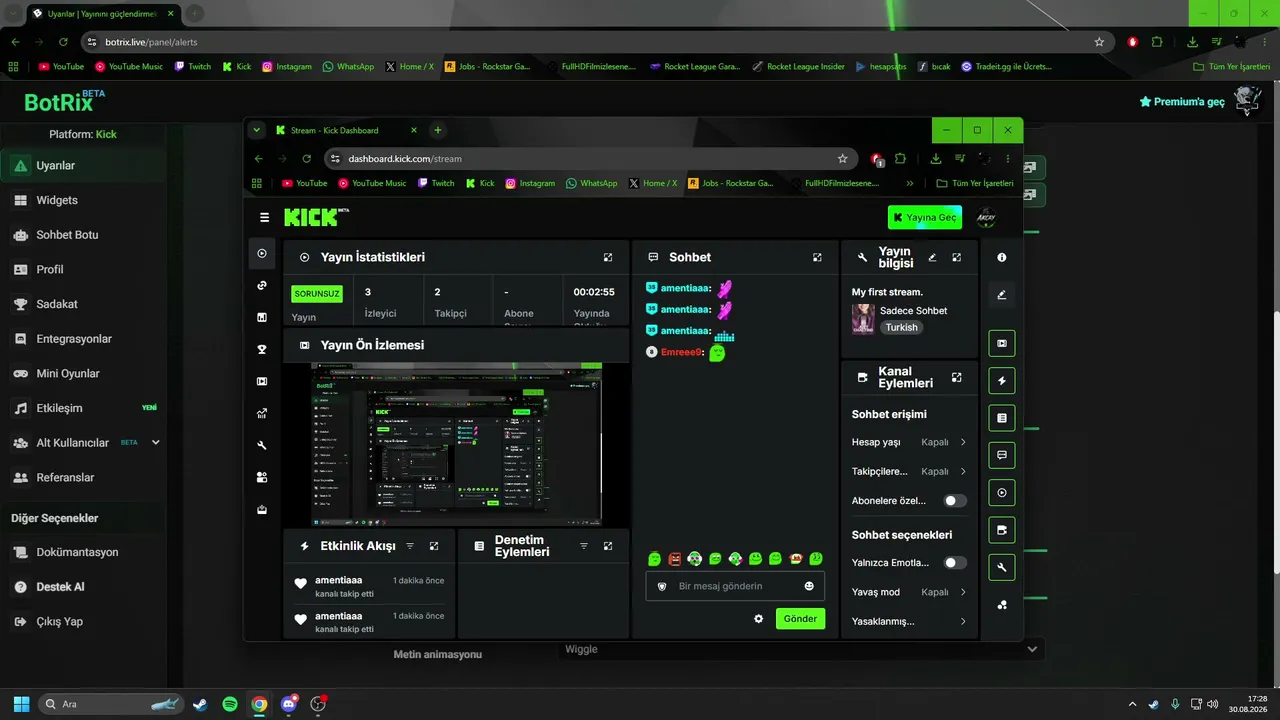1280x720 pixels.
Task: Open Hesap yaşı setting
Action: [909, 442]
